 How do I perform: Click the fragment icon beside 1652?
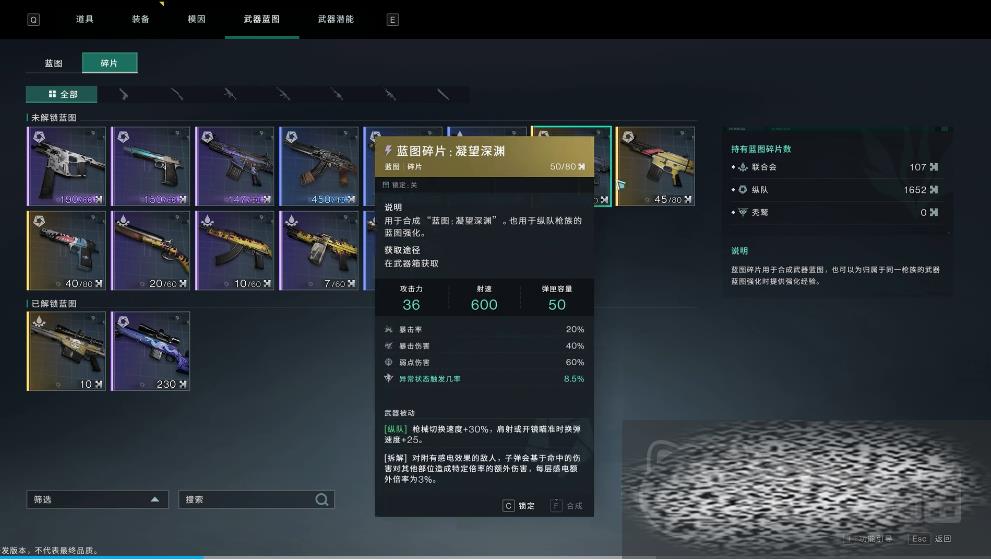pos(934,190)
